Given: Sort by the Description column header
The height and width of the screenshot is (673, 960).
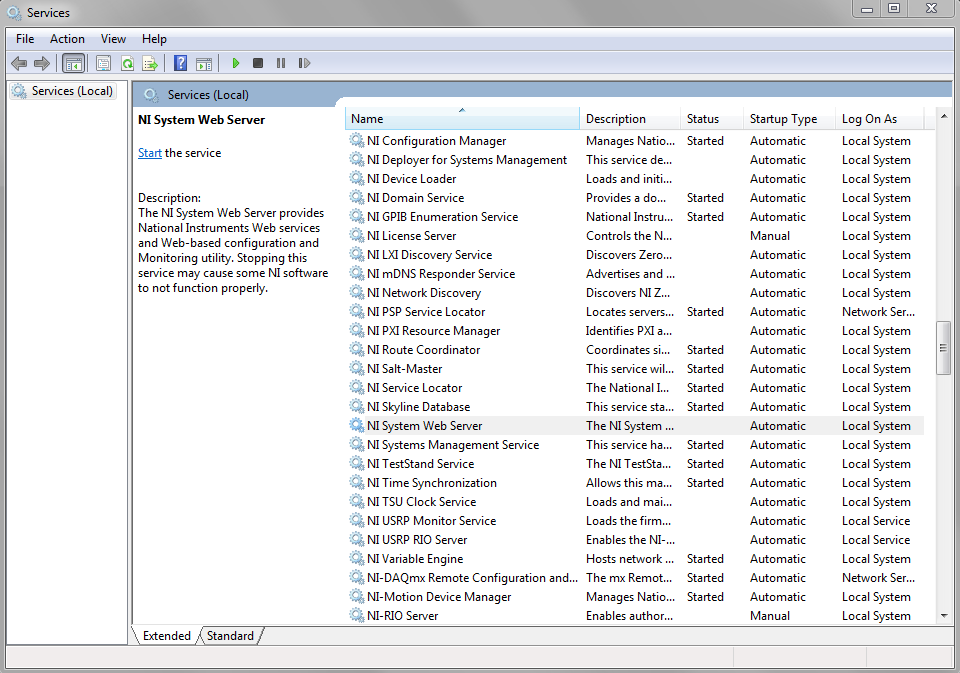Looking at the screenshot, I should 630,119.
